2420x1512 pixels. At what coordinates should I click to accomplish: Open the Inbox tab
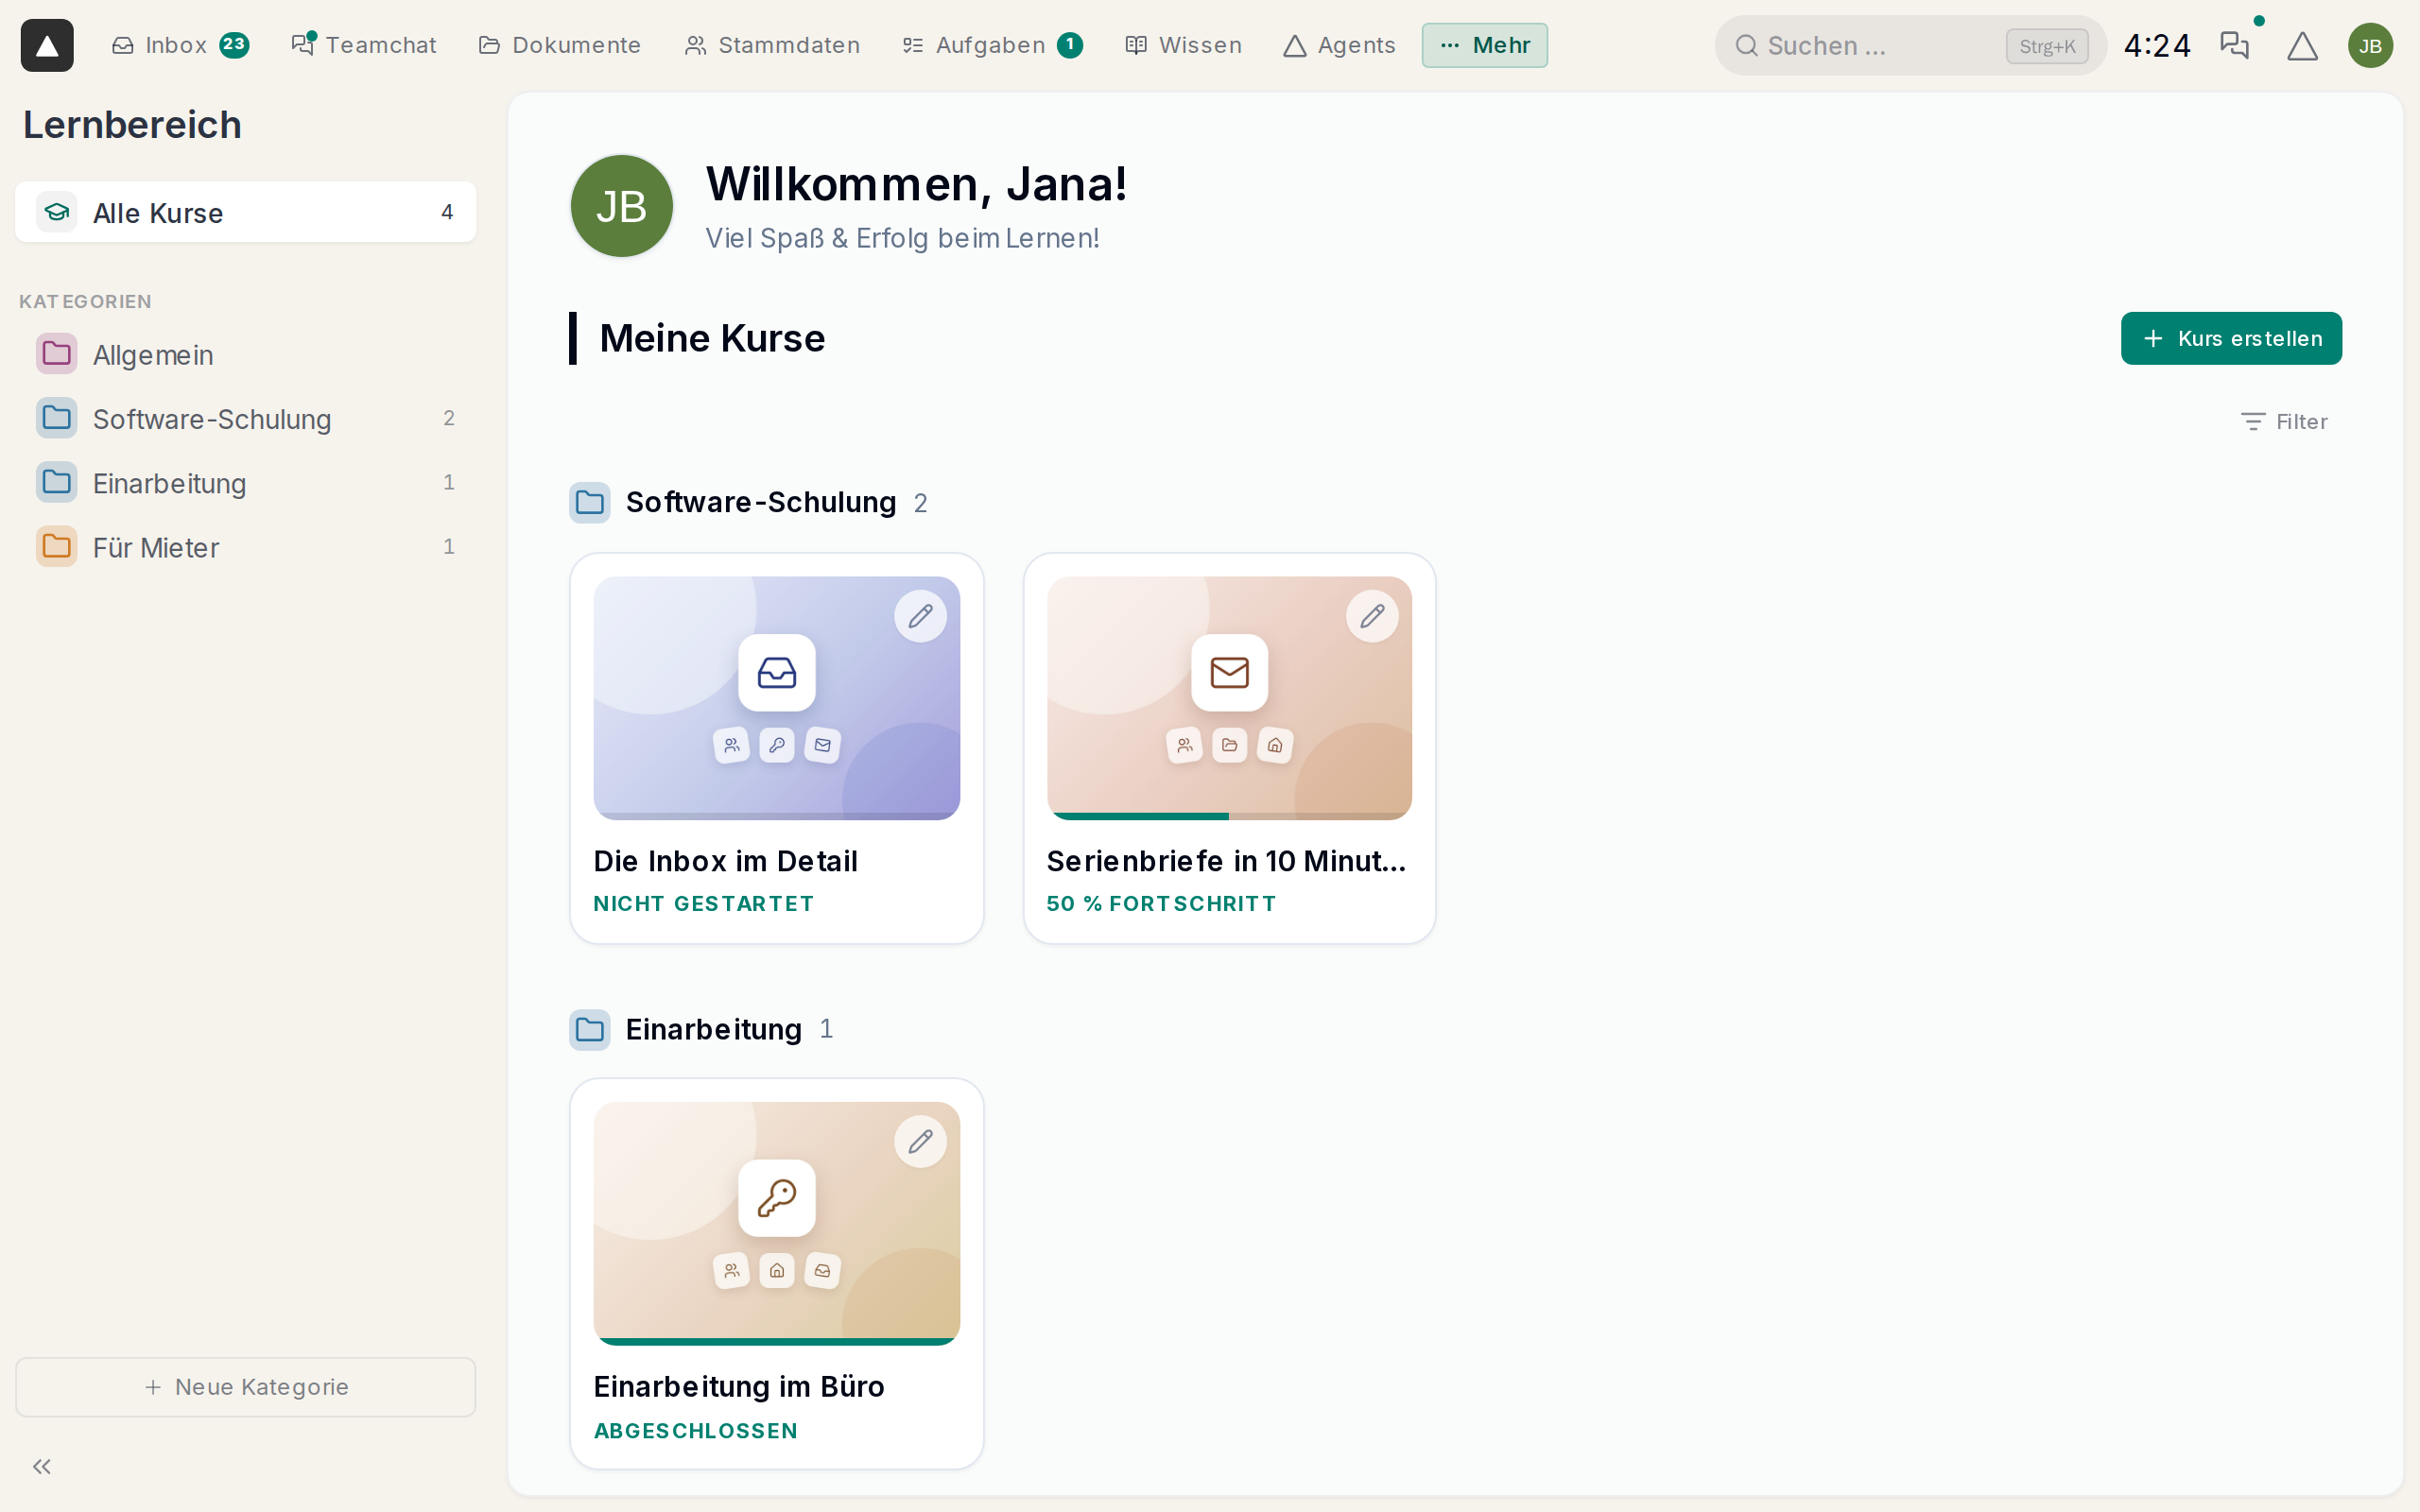pyautogui.click(x=180, y=45)
